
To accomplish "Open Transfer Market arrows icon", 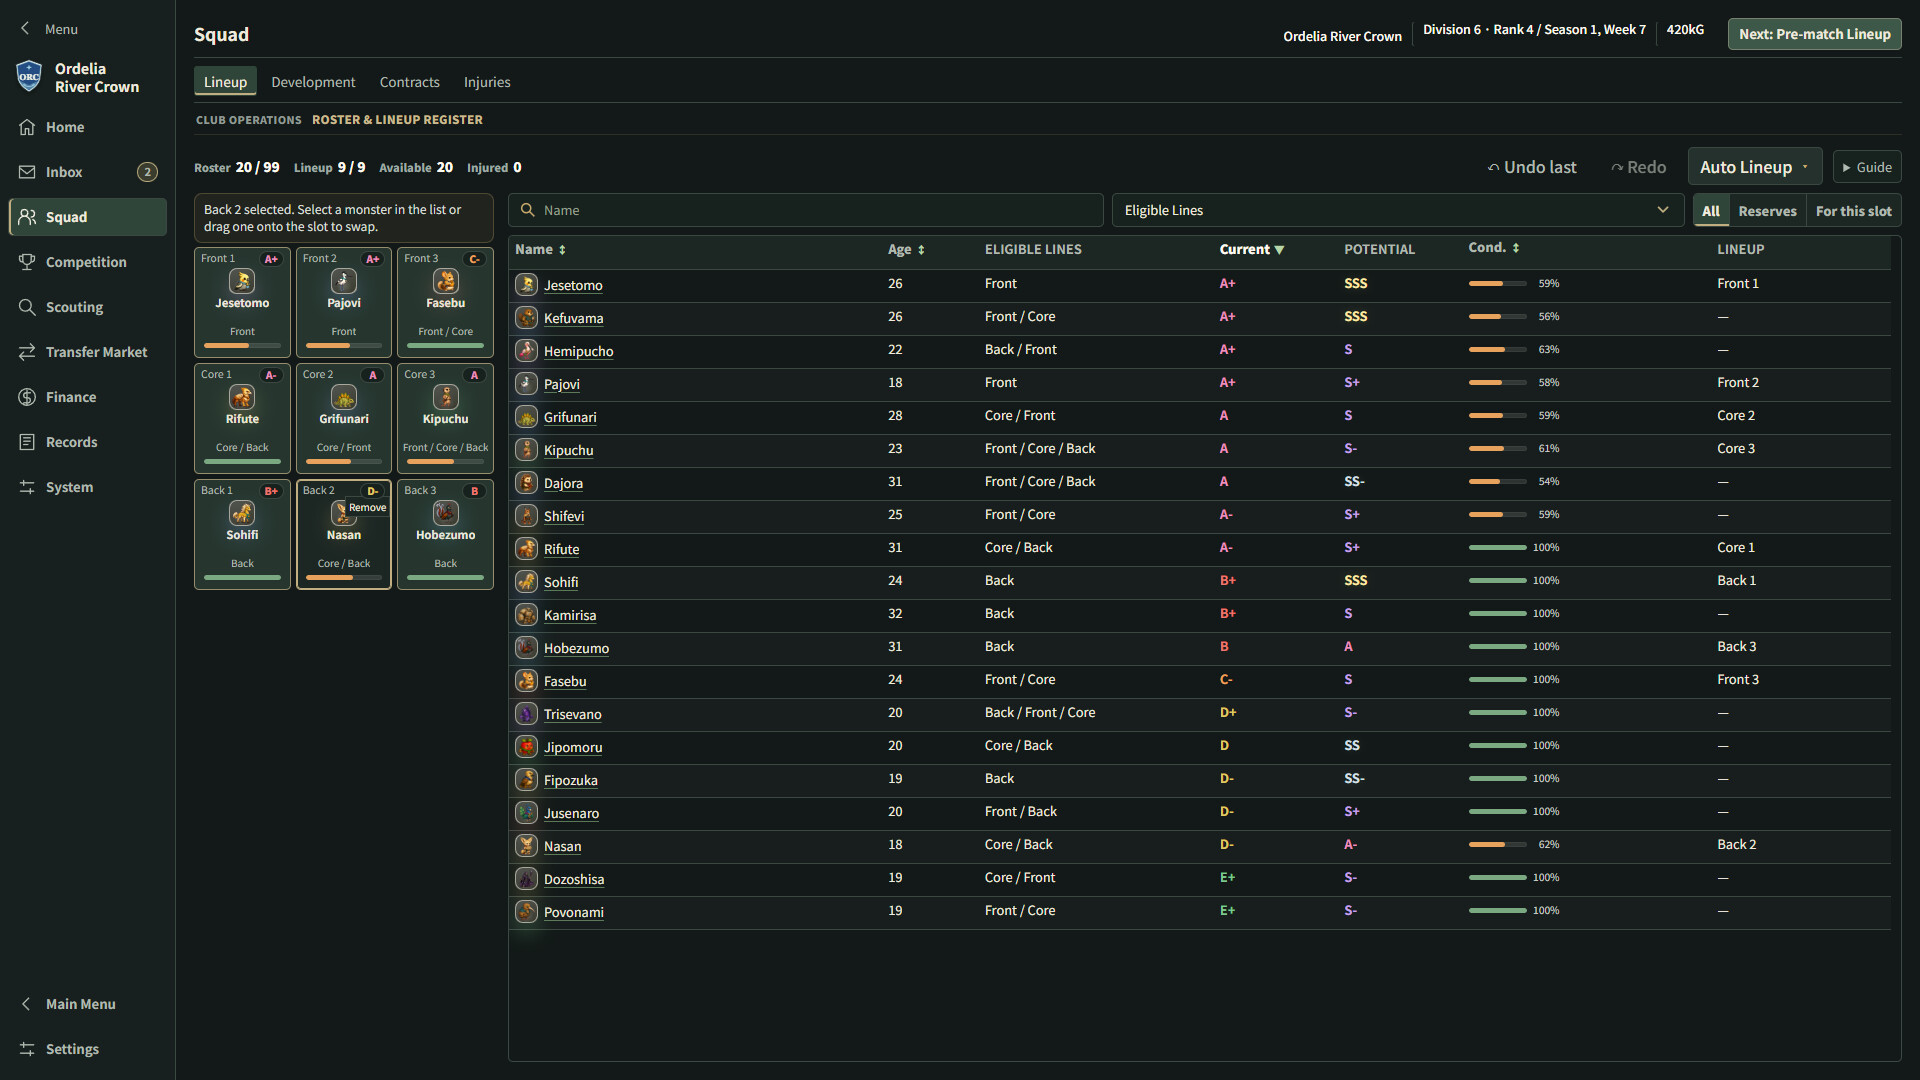I will (27, 352).
